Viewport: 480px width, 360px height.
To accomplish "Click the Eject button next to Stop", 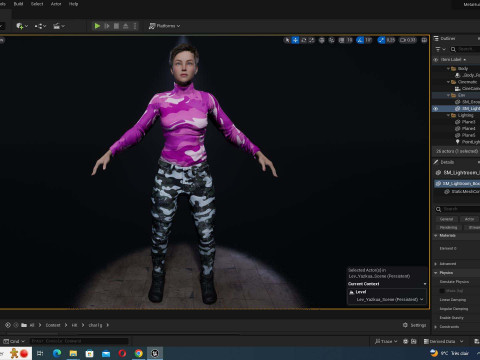I will [x=126, y=26].
